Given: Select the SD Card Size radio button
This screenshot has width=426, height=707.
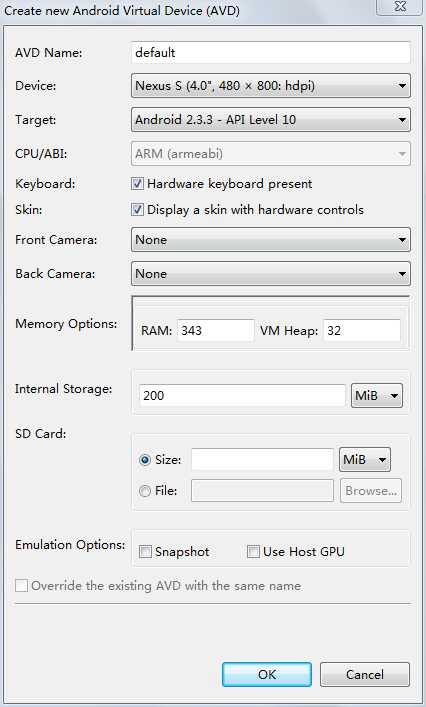Looking at the screenshot, I should click(145, 460).
